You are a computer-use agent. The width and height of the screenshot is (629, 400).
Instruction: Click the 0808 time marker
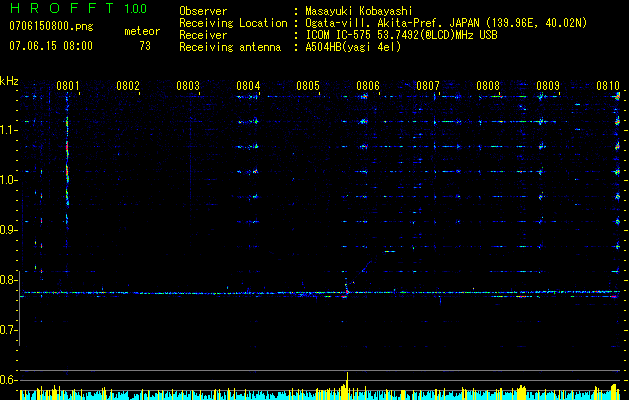click(x=488, y=86)
